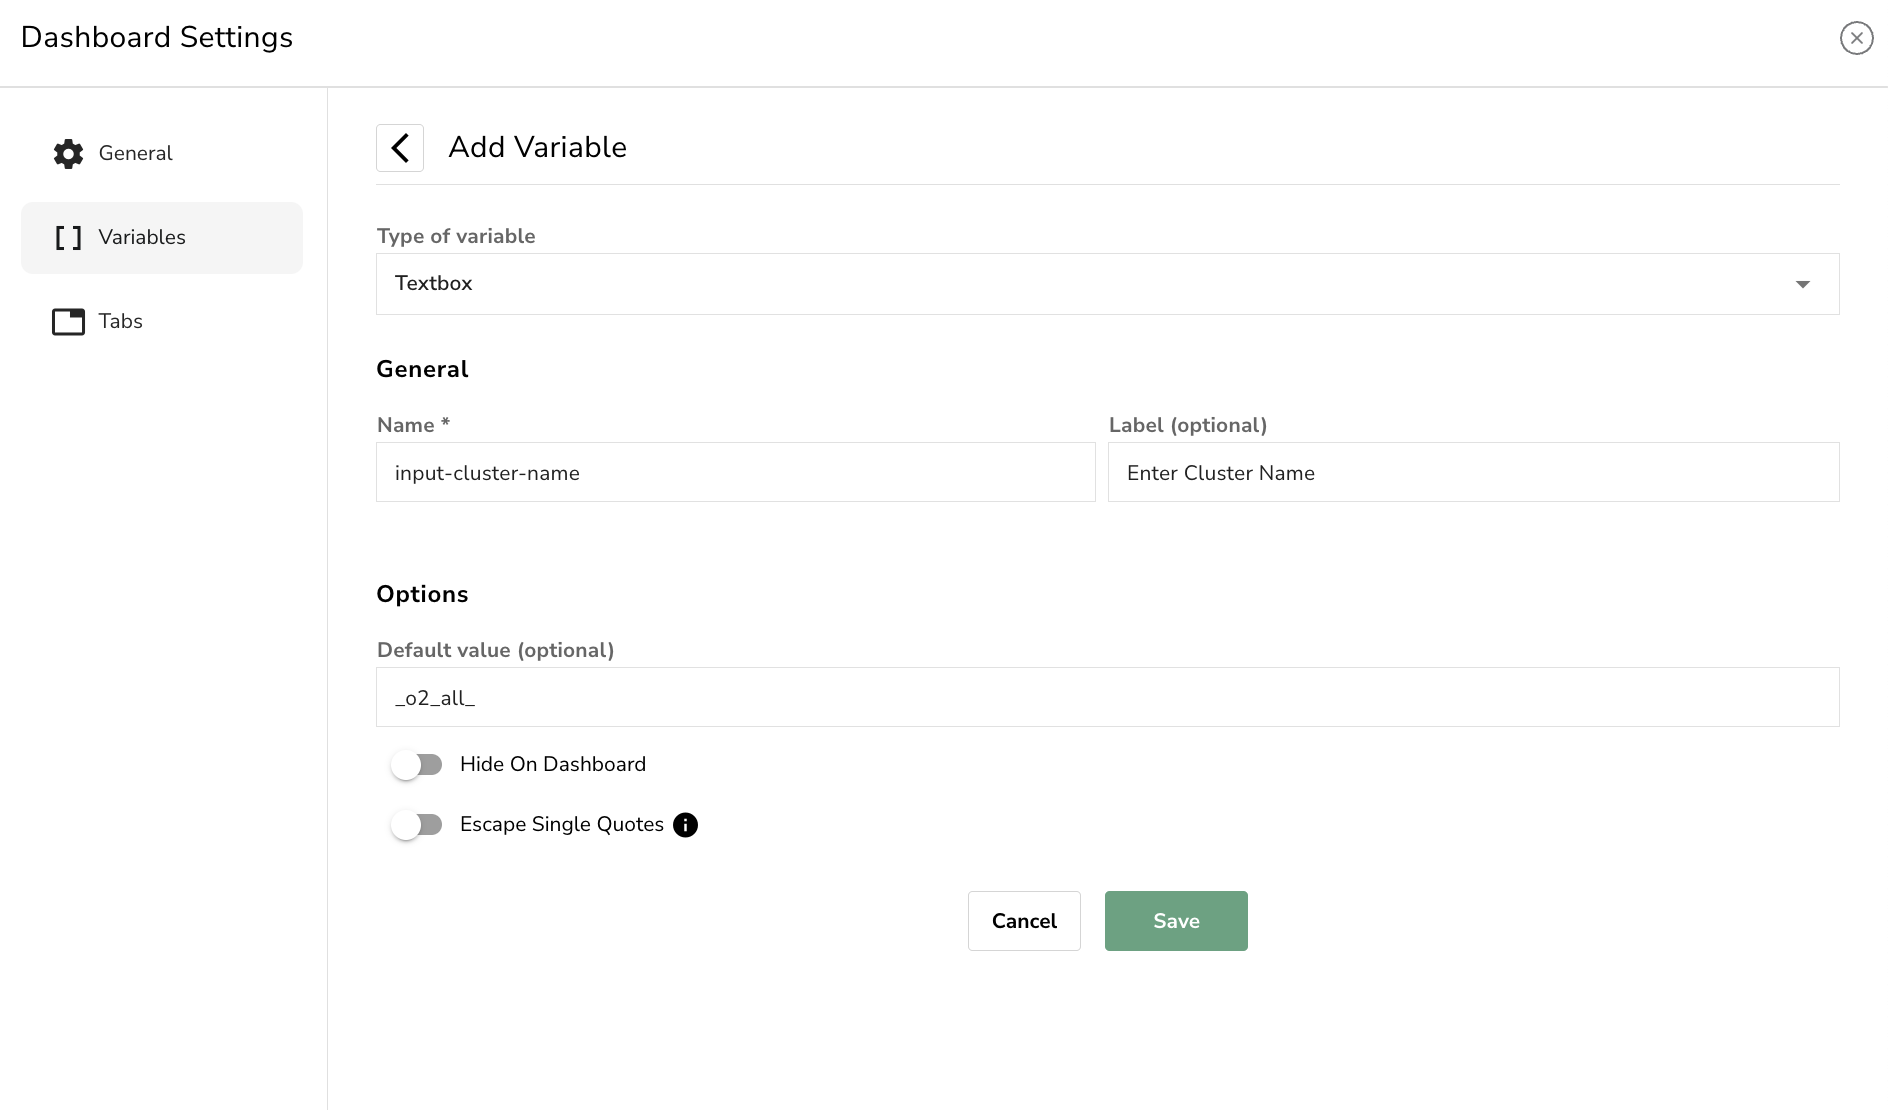1888x1110 pixels.
Task: Switch to the Tabs settings section
Action: click(x=121, y=322)
